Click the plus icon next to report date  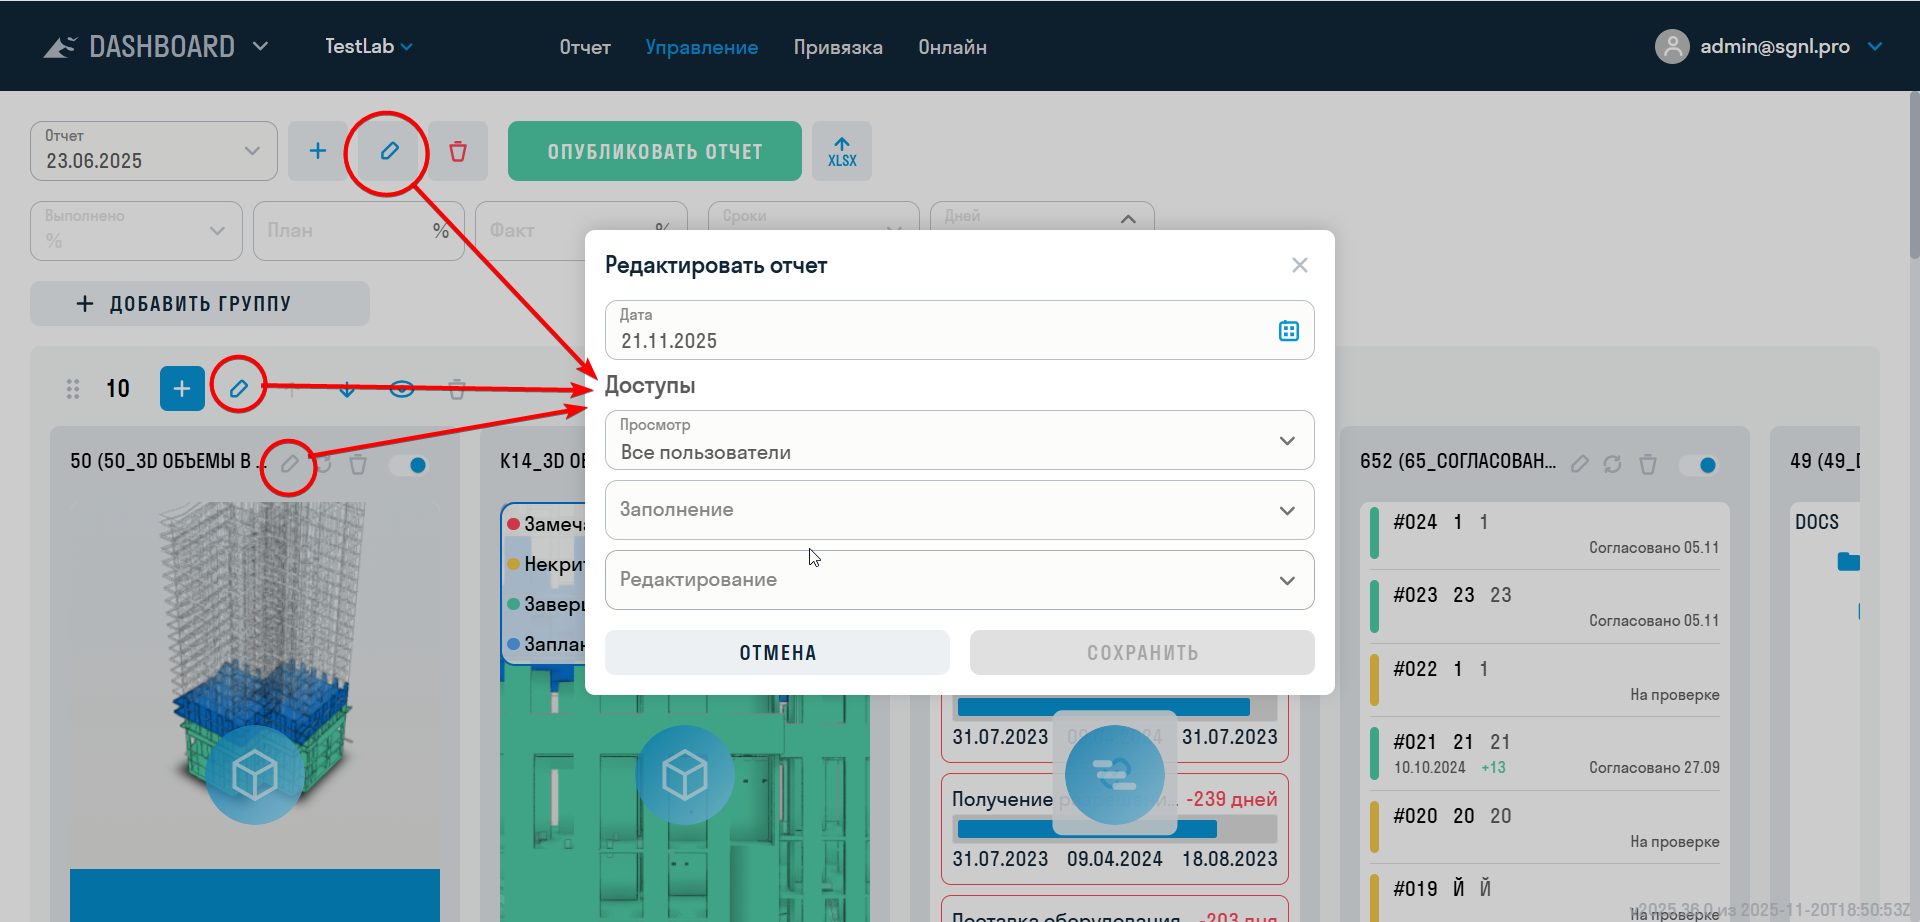coord(318,151)
